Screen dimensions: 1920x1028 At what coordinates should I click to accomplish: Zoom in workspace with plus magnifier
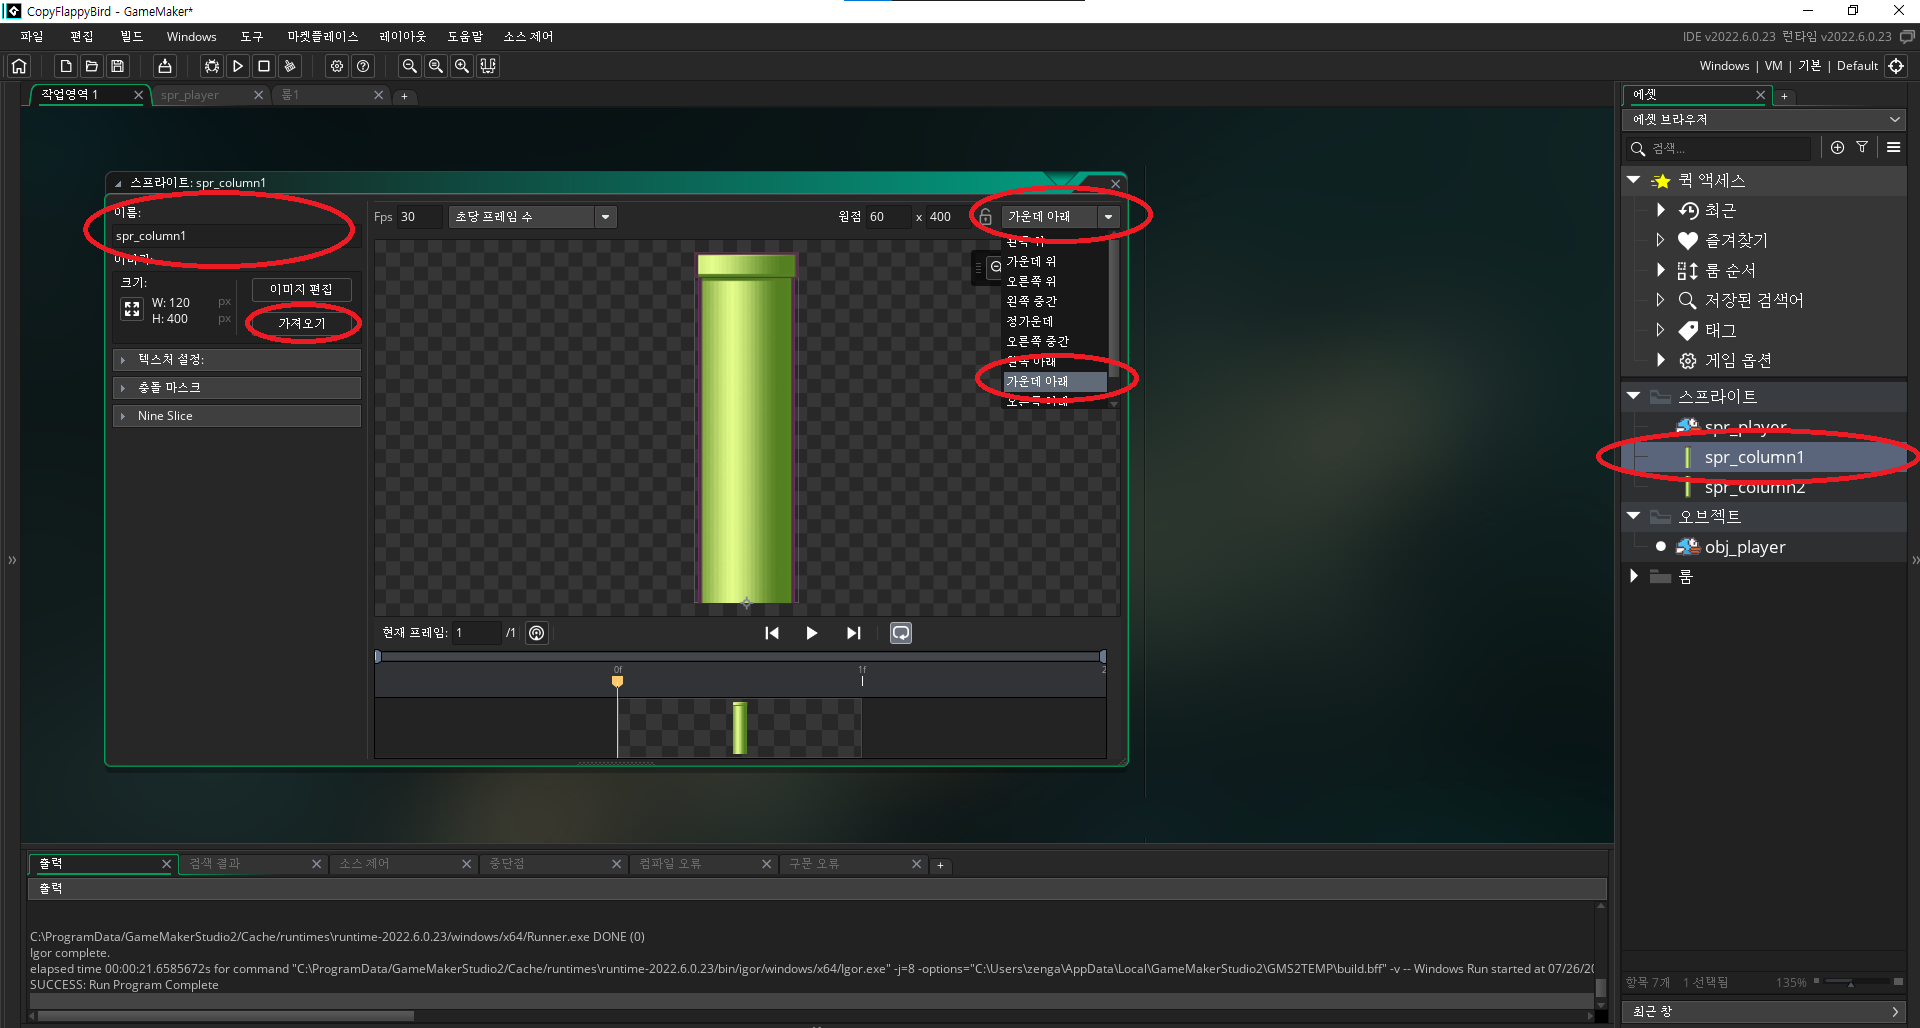click(462, 66)
